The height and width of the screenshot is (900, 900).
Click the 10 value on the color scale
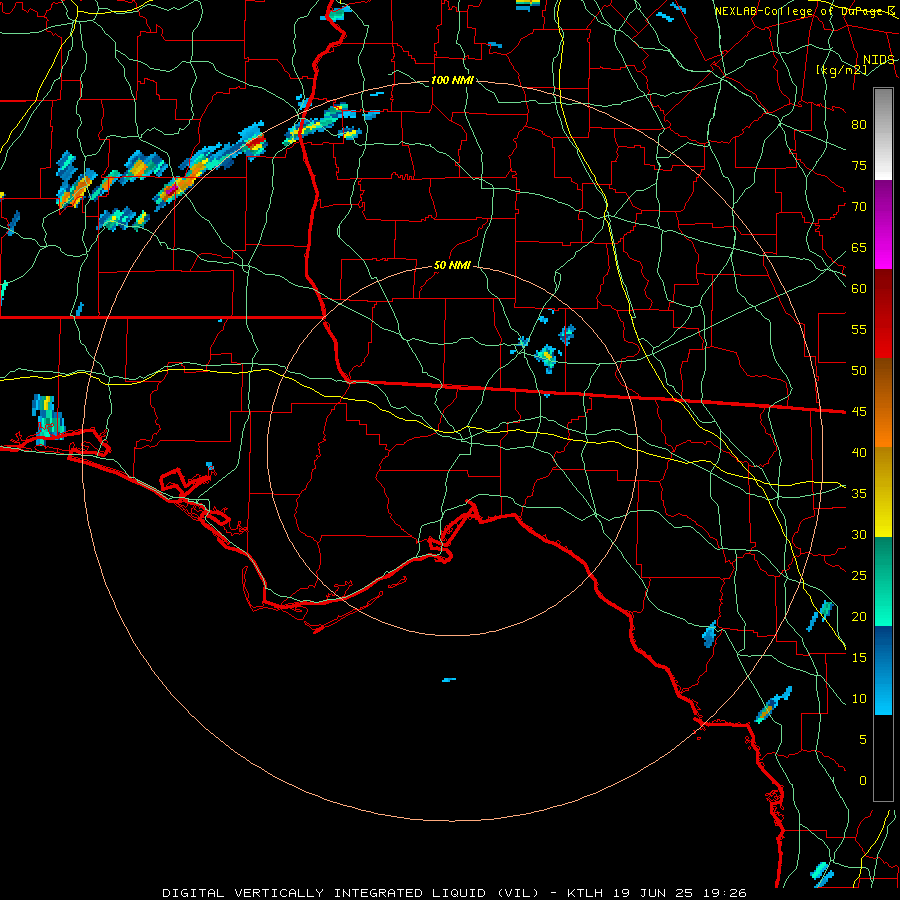[859, 699]
